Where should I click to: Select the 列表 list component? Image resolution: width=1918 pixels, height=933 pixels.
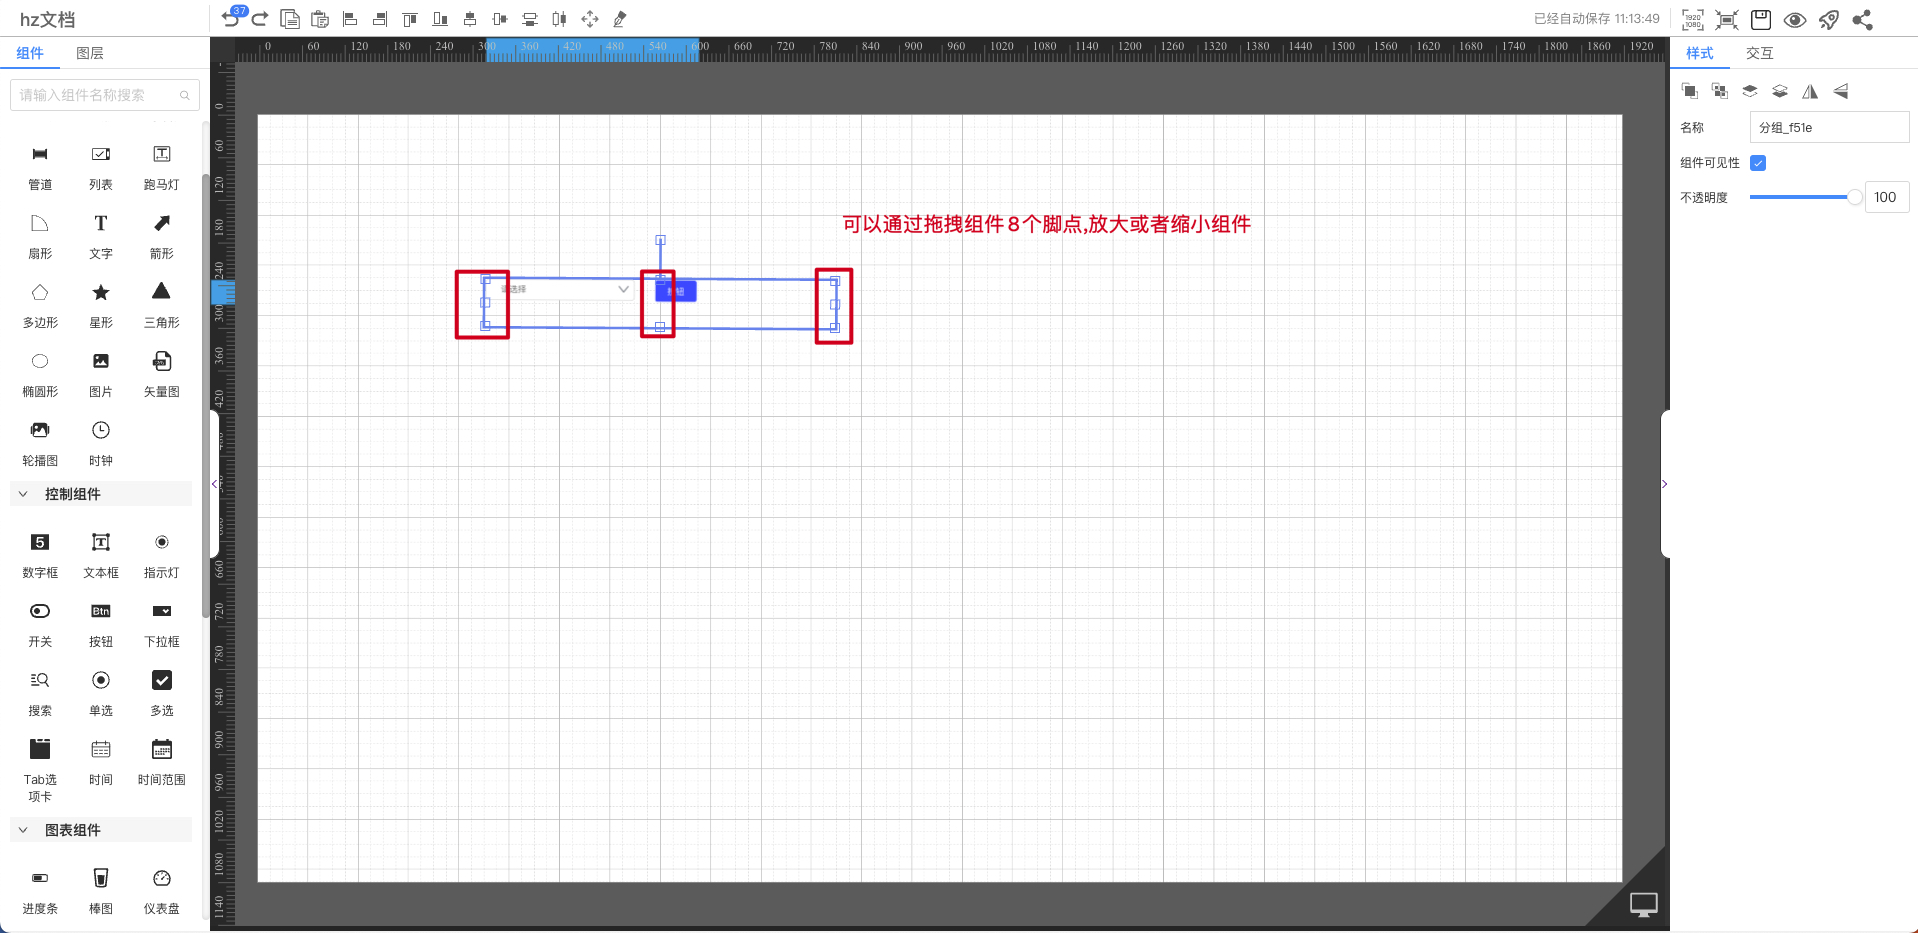click(101, 167)
